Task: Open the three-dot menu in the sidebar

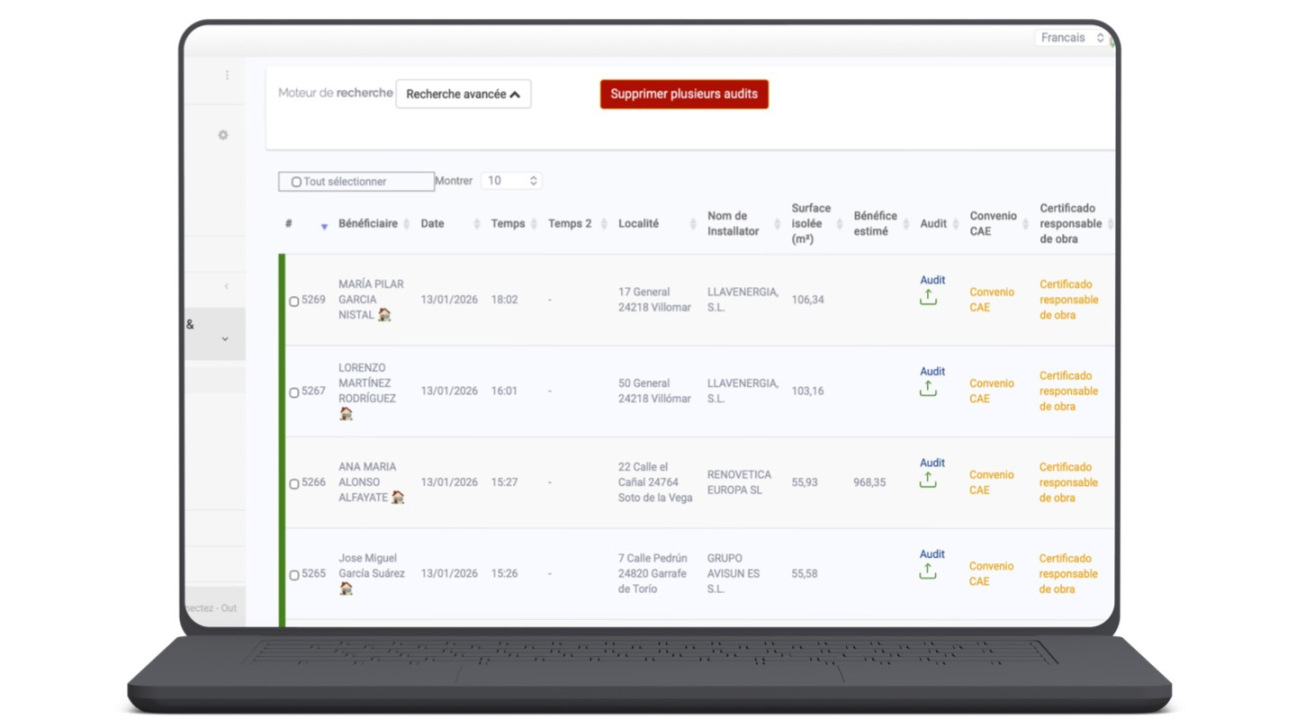Action: click(x=227, y=75)
